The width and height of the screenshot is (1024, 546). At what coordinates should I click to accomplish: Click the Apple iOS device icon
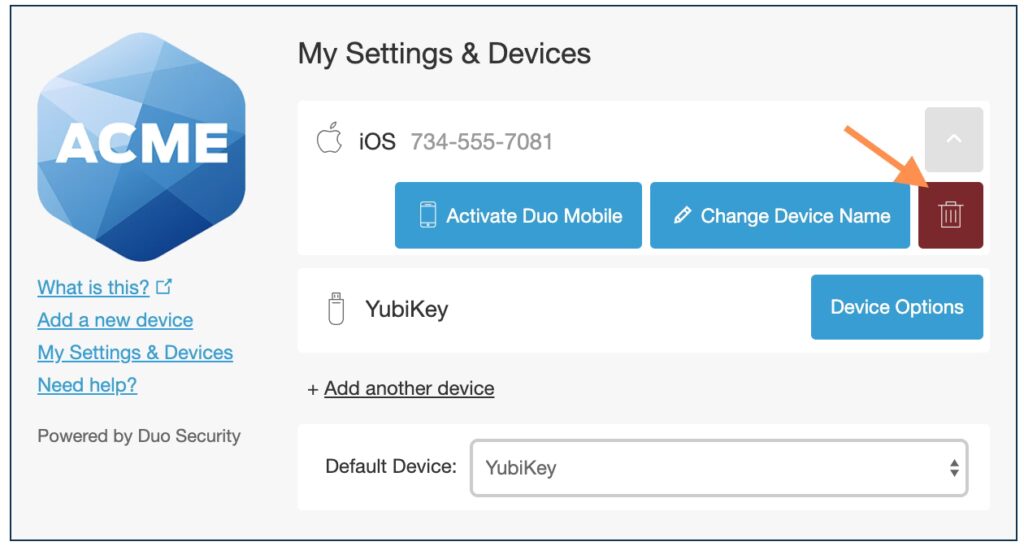(x=329, y=140)
